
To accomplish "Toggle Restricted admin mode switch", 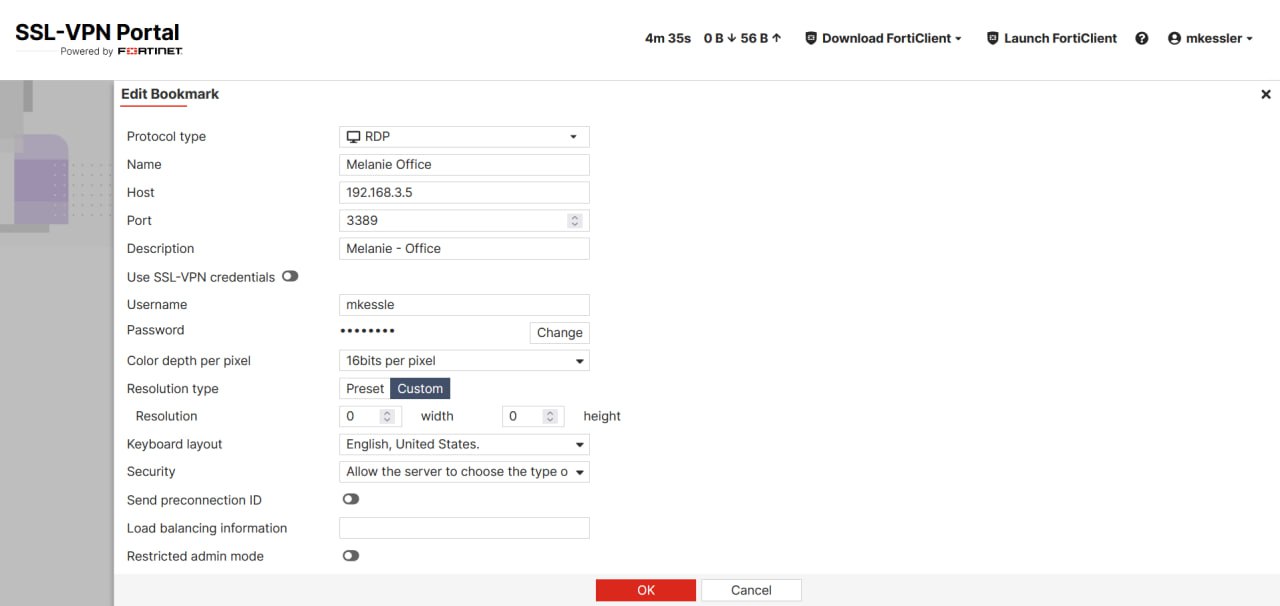I will 351,555.
